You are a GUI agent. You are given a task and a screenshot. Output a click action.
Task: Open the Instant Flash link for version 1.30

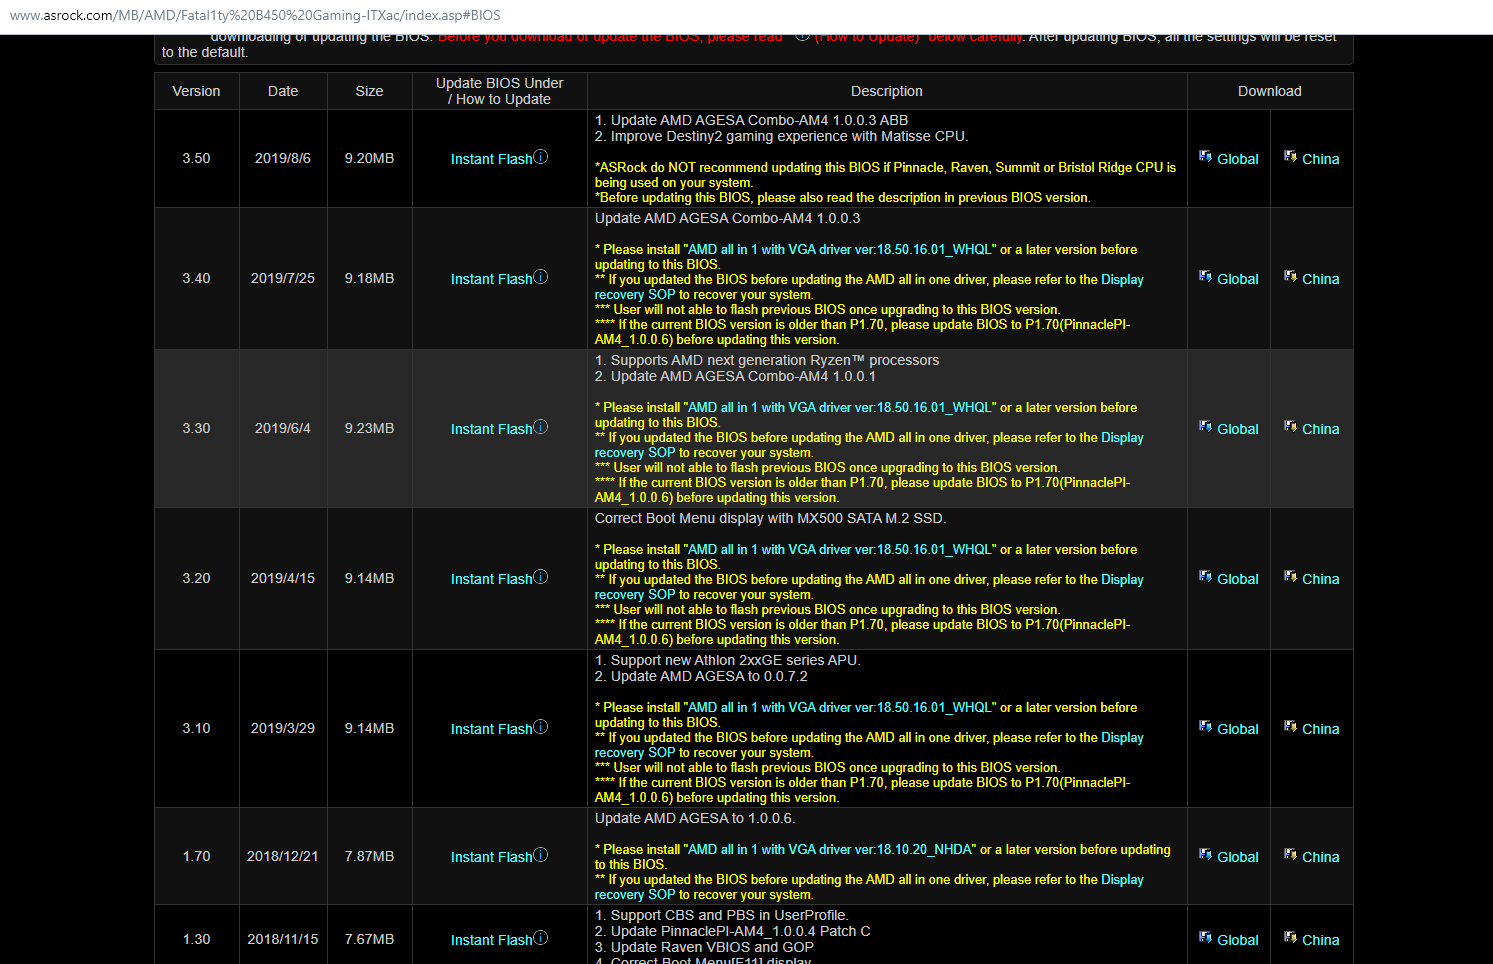pyautogui.click(x=491, y=940)
